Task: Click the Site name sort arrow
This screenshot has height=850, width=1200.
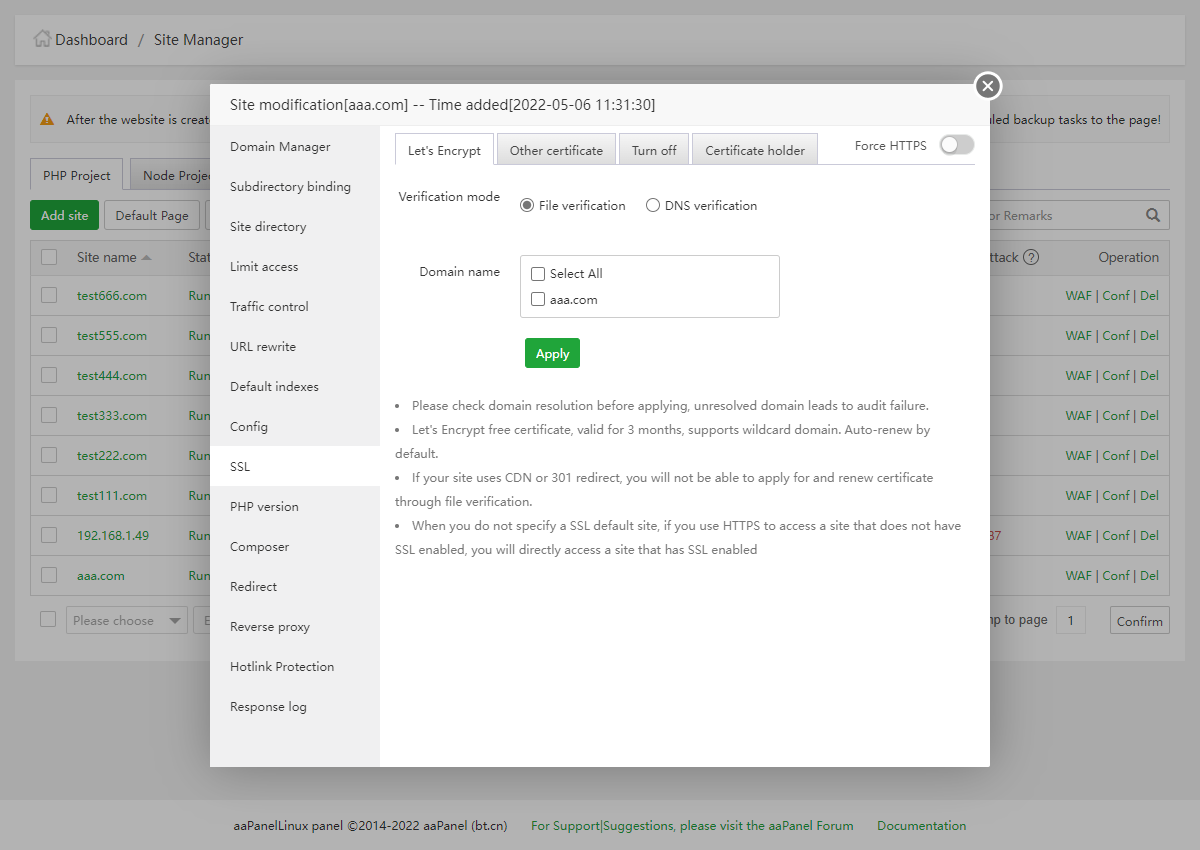Action: point(147,258)
